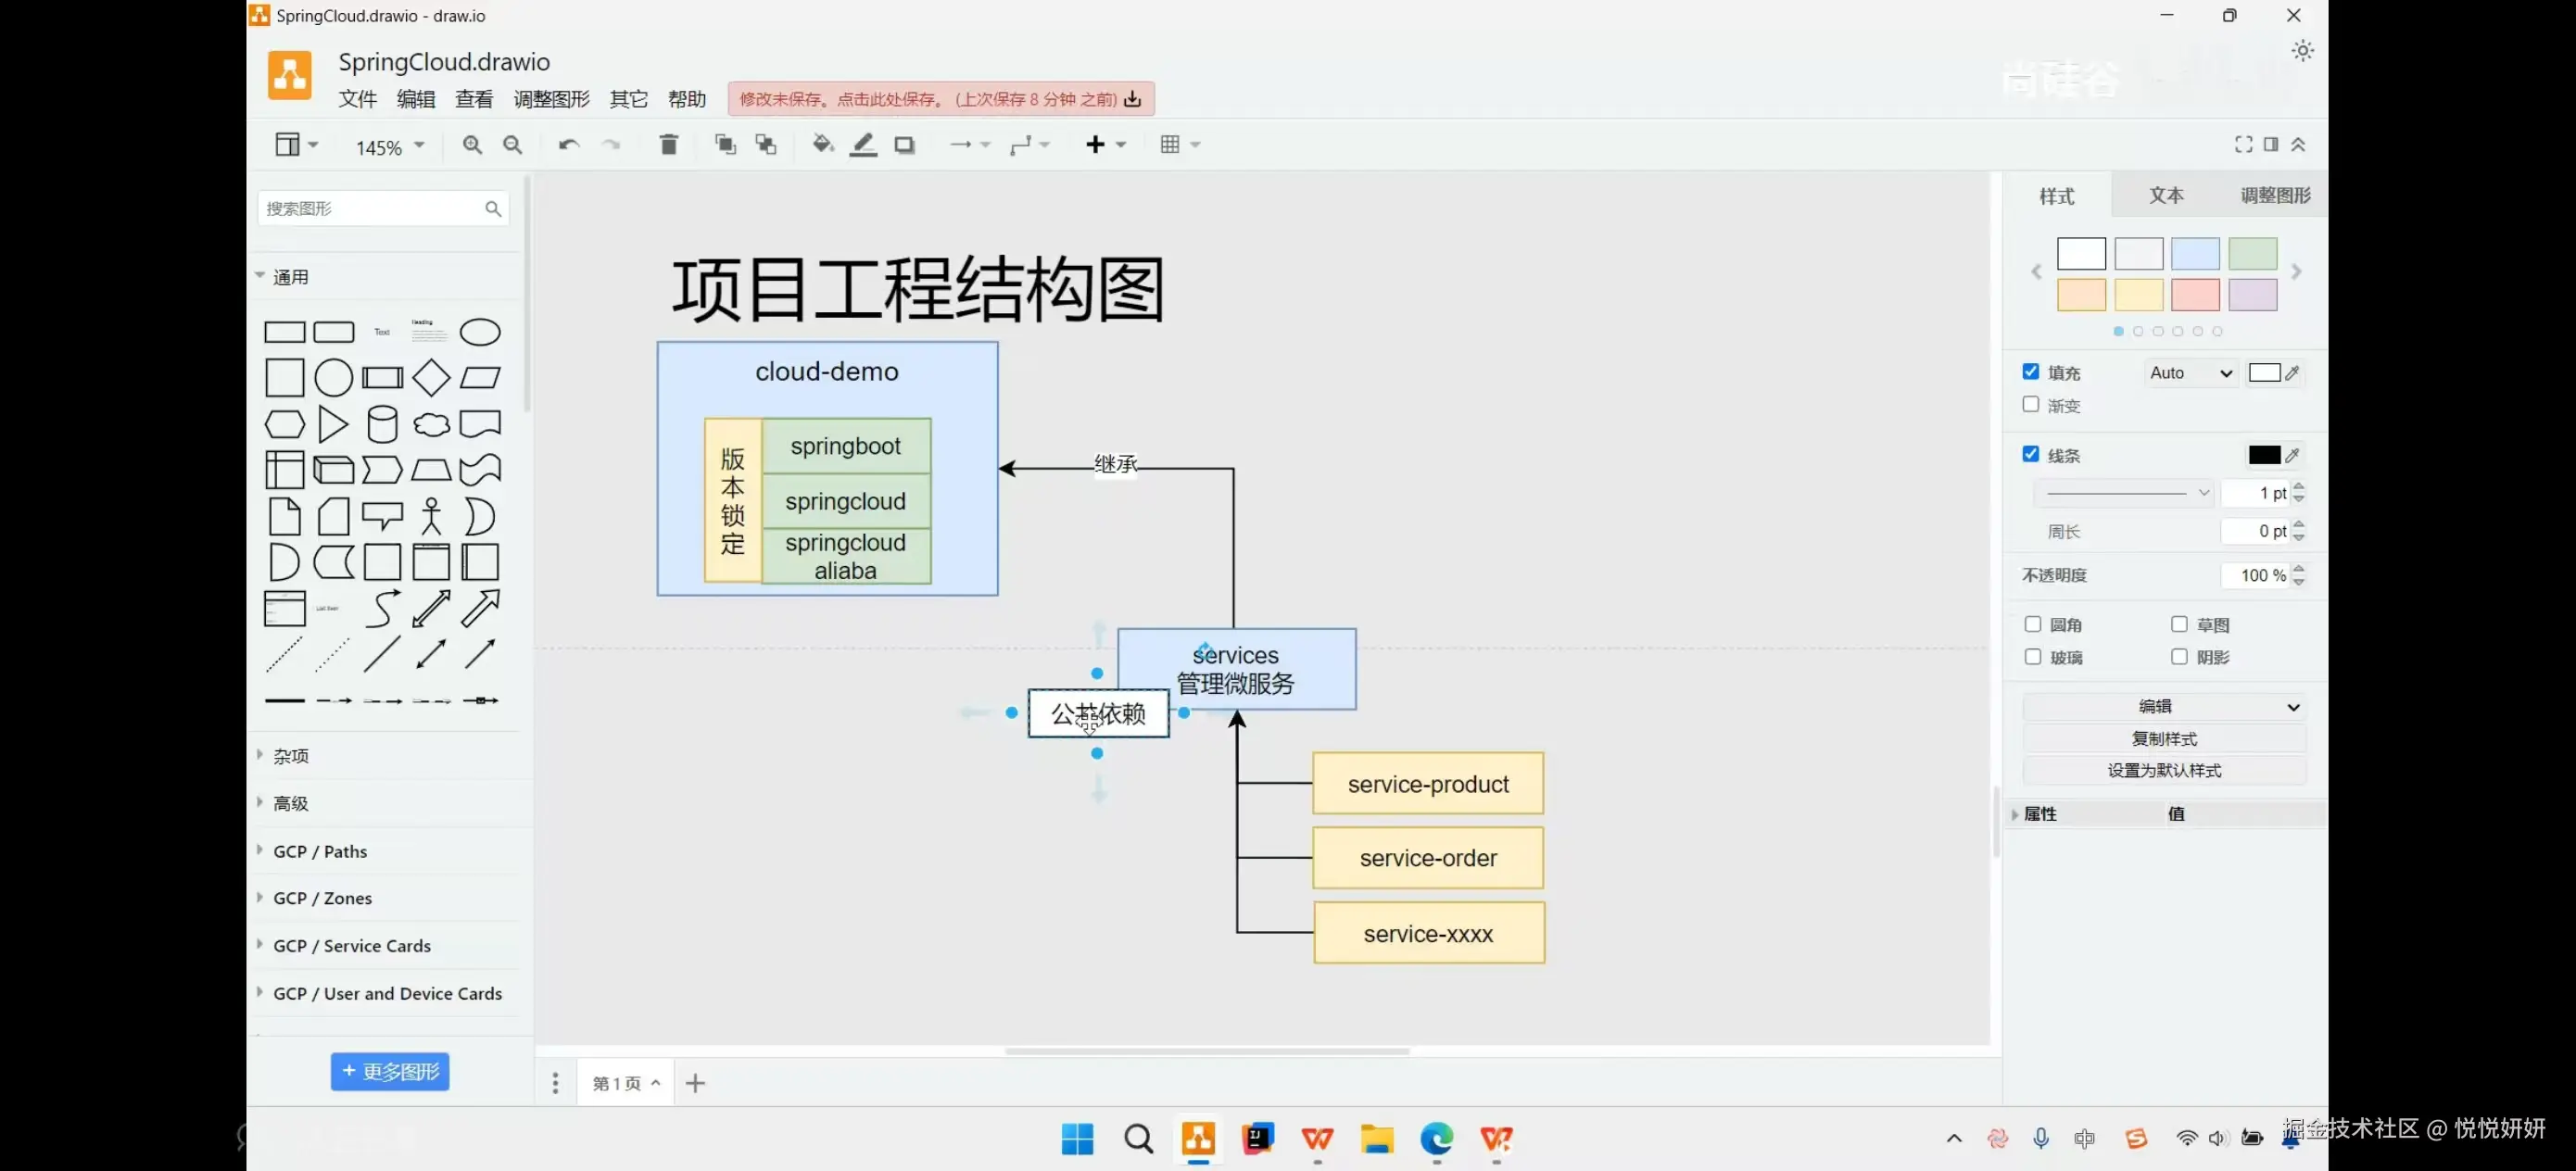This screenshot has height=1171, width=2576.
Task: Click the fill color bucket icon
Action: tap(822, 145)
